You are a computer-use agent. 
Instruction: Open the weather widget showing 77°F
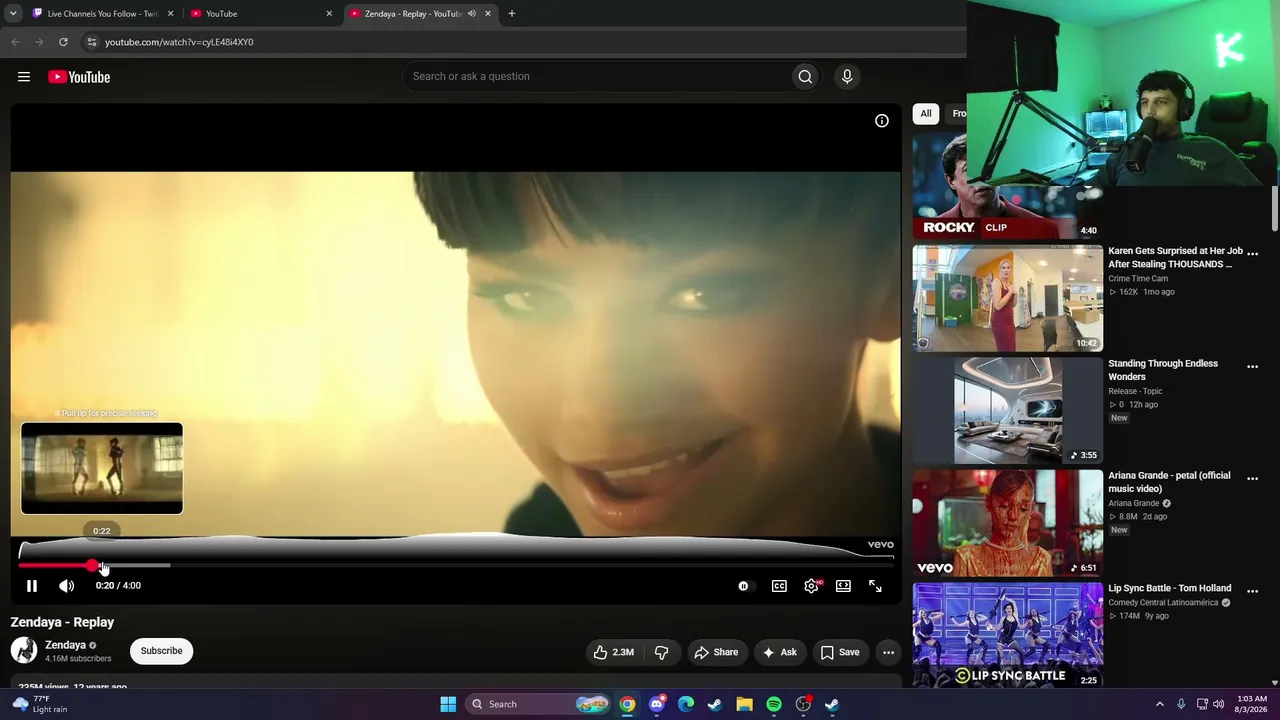tap(40, 704)
